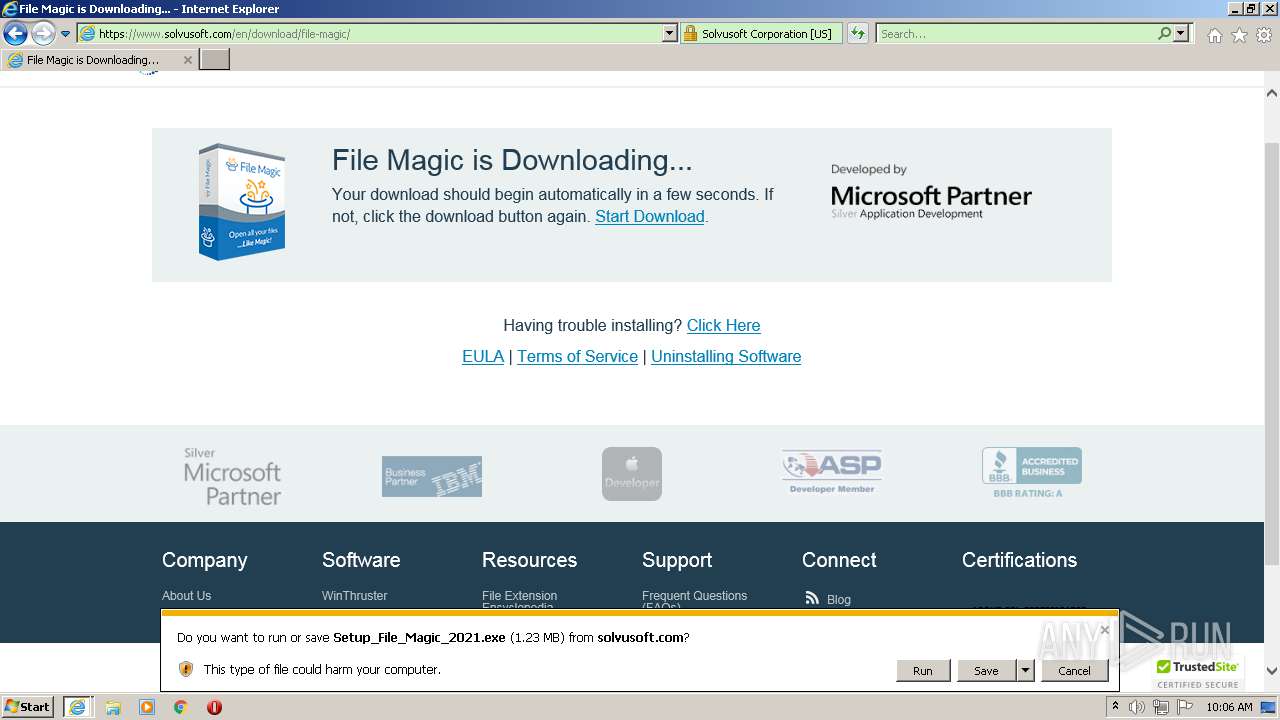Viewport: 1280px width, 720px height.
Task: Click the volume speaker tray icon
Action: pyautogui.click(x=1137, y=707)
